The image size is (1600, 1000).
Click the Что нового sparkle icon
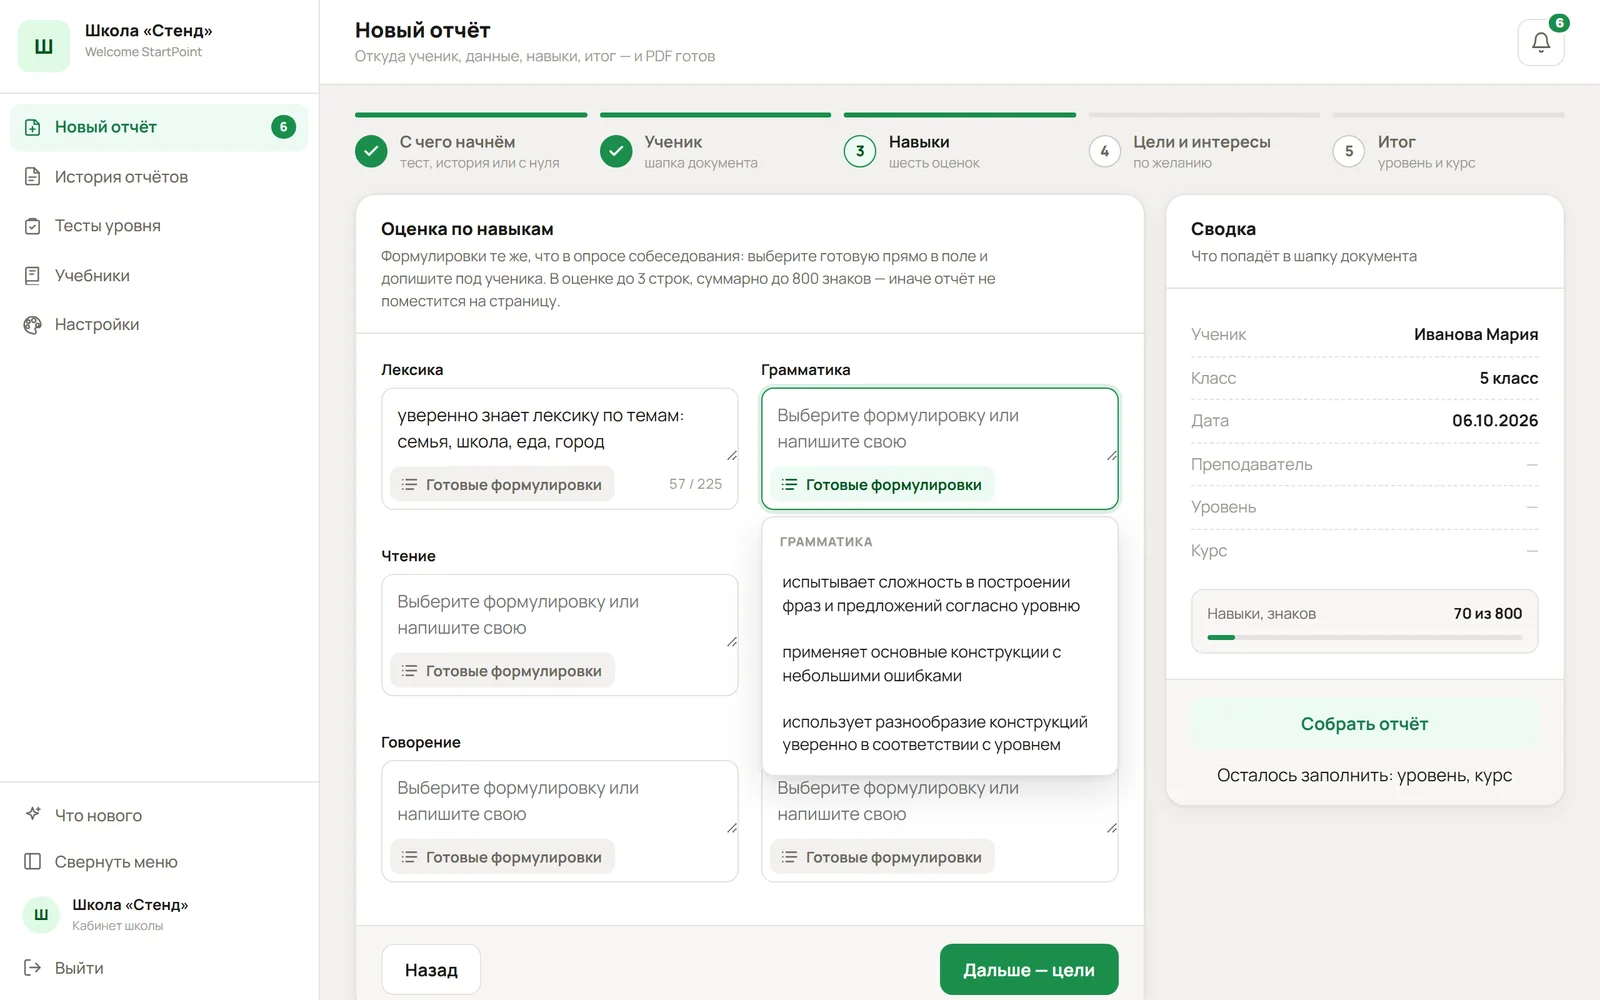click(33, 814)
